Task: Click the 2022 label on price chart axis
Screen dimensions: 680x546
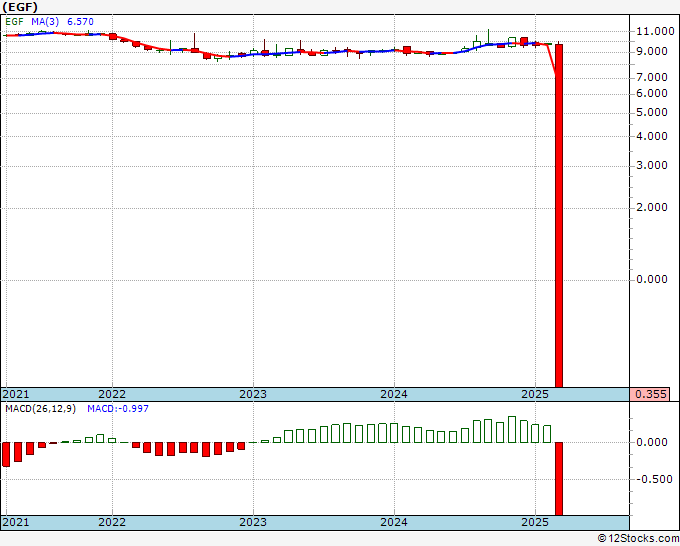Action: click(112, 394)
